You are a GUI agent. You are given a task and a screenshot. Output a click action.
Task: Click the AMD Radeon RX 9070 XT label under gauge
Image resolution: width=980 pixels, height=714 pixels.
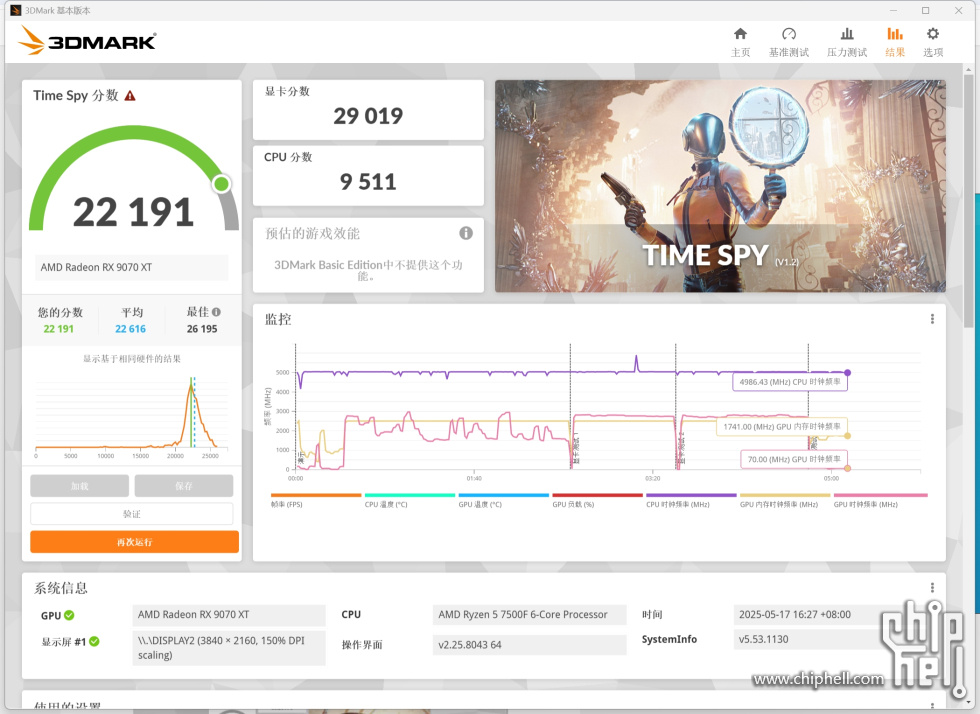132,267
